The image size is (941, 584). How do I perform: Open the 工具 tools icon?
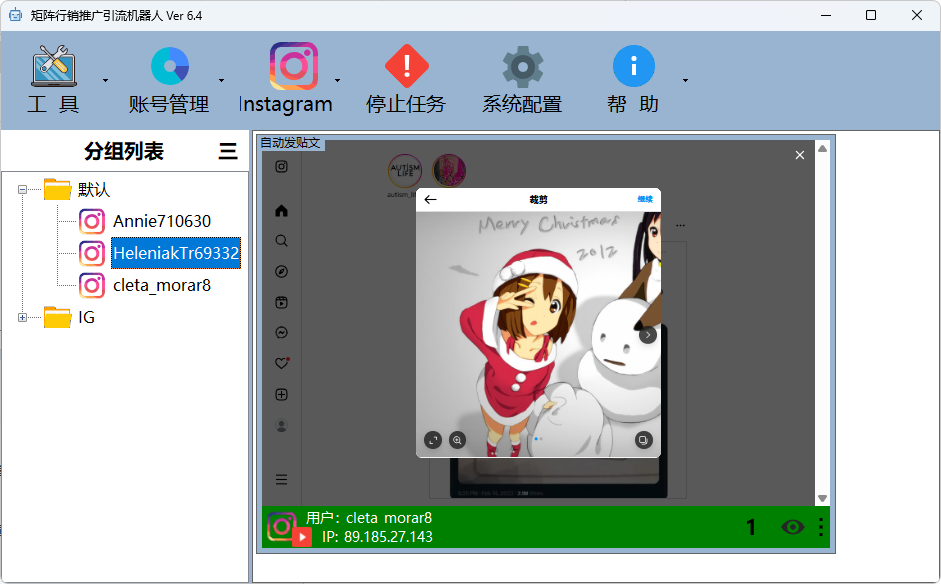pos(54,66)
